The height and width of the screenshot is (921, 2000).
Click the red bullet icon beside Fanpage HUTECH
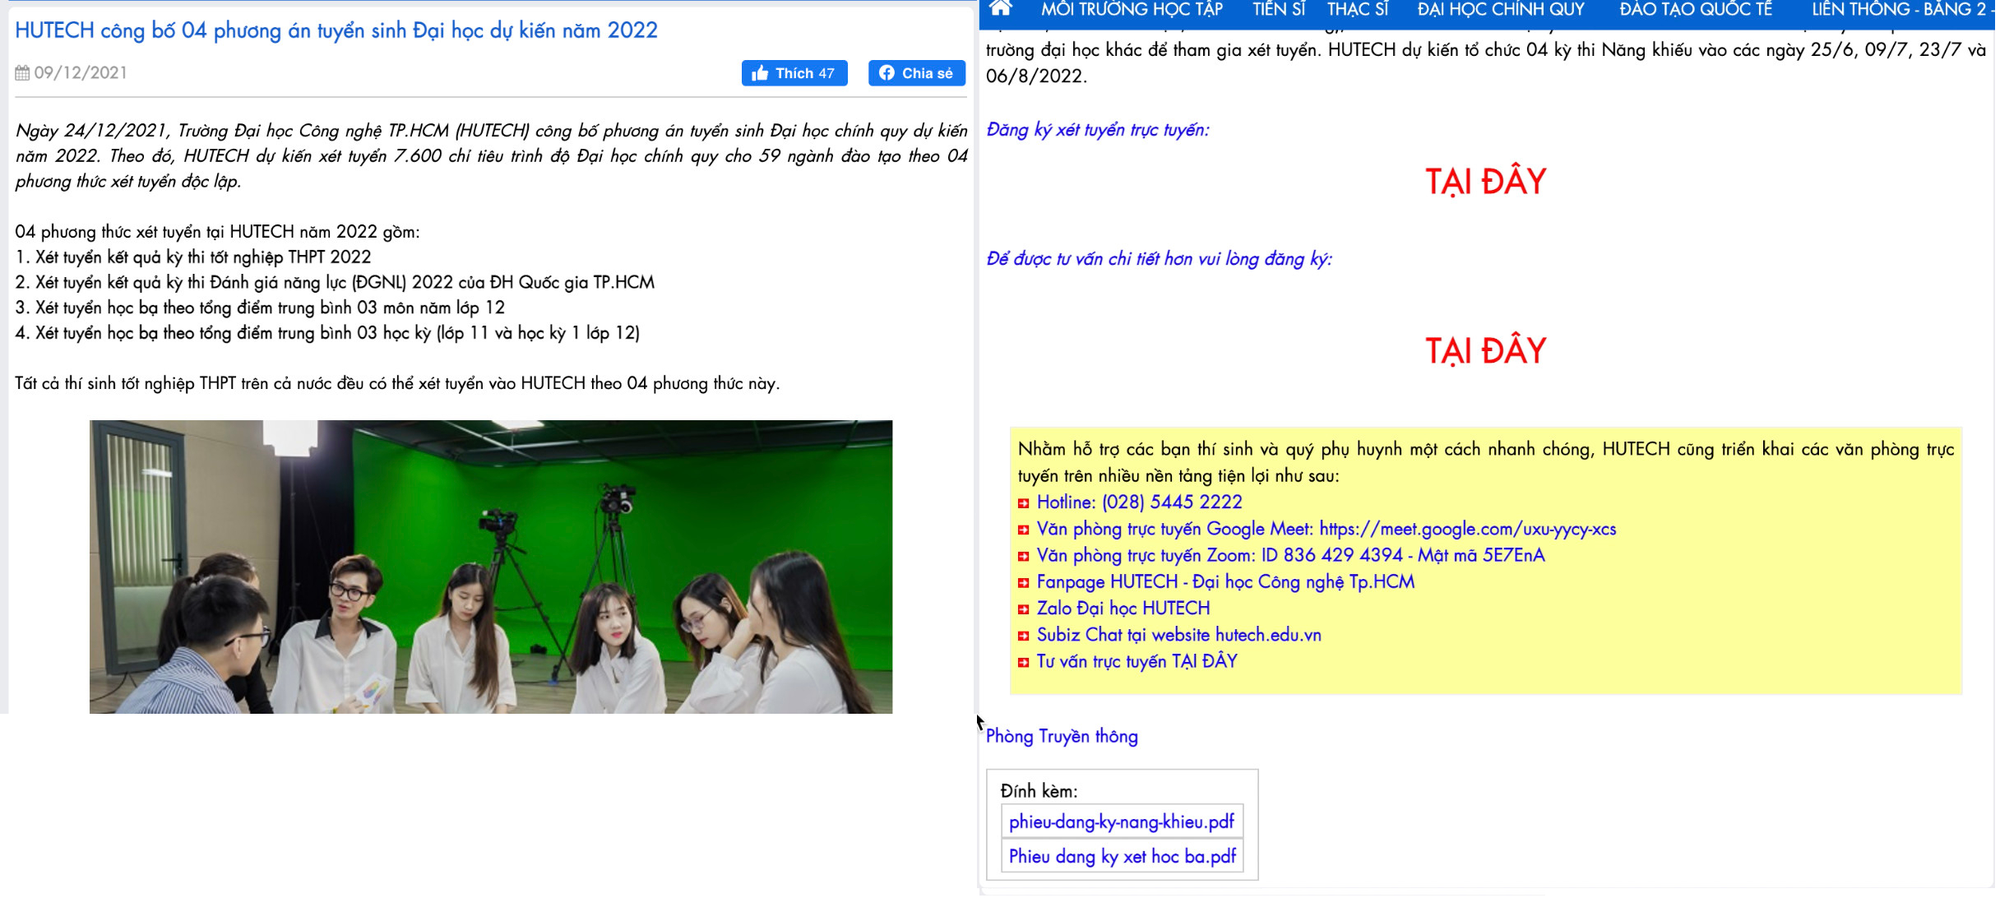[1023, 583]
